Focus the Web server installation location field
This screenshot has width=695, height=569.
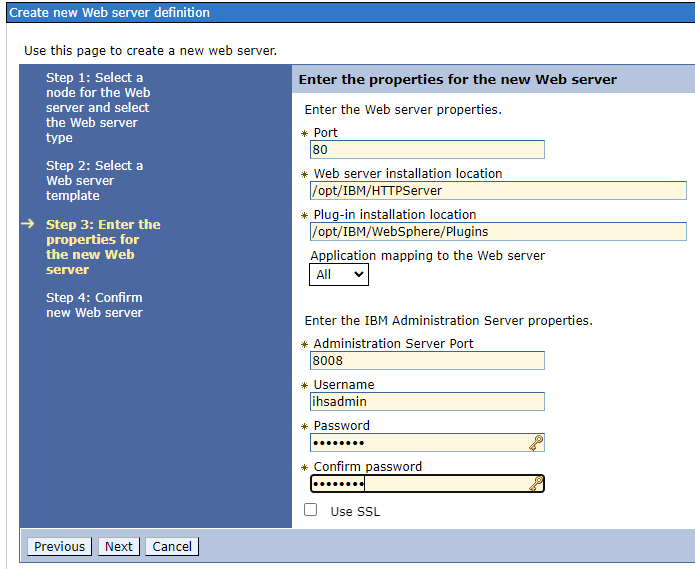(x=497, y=191)
